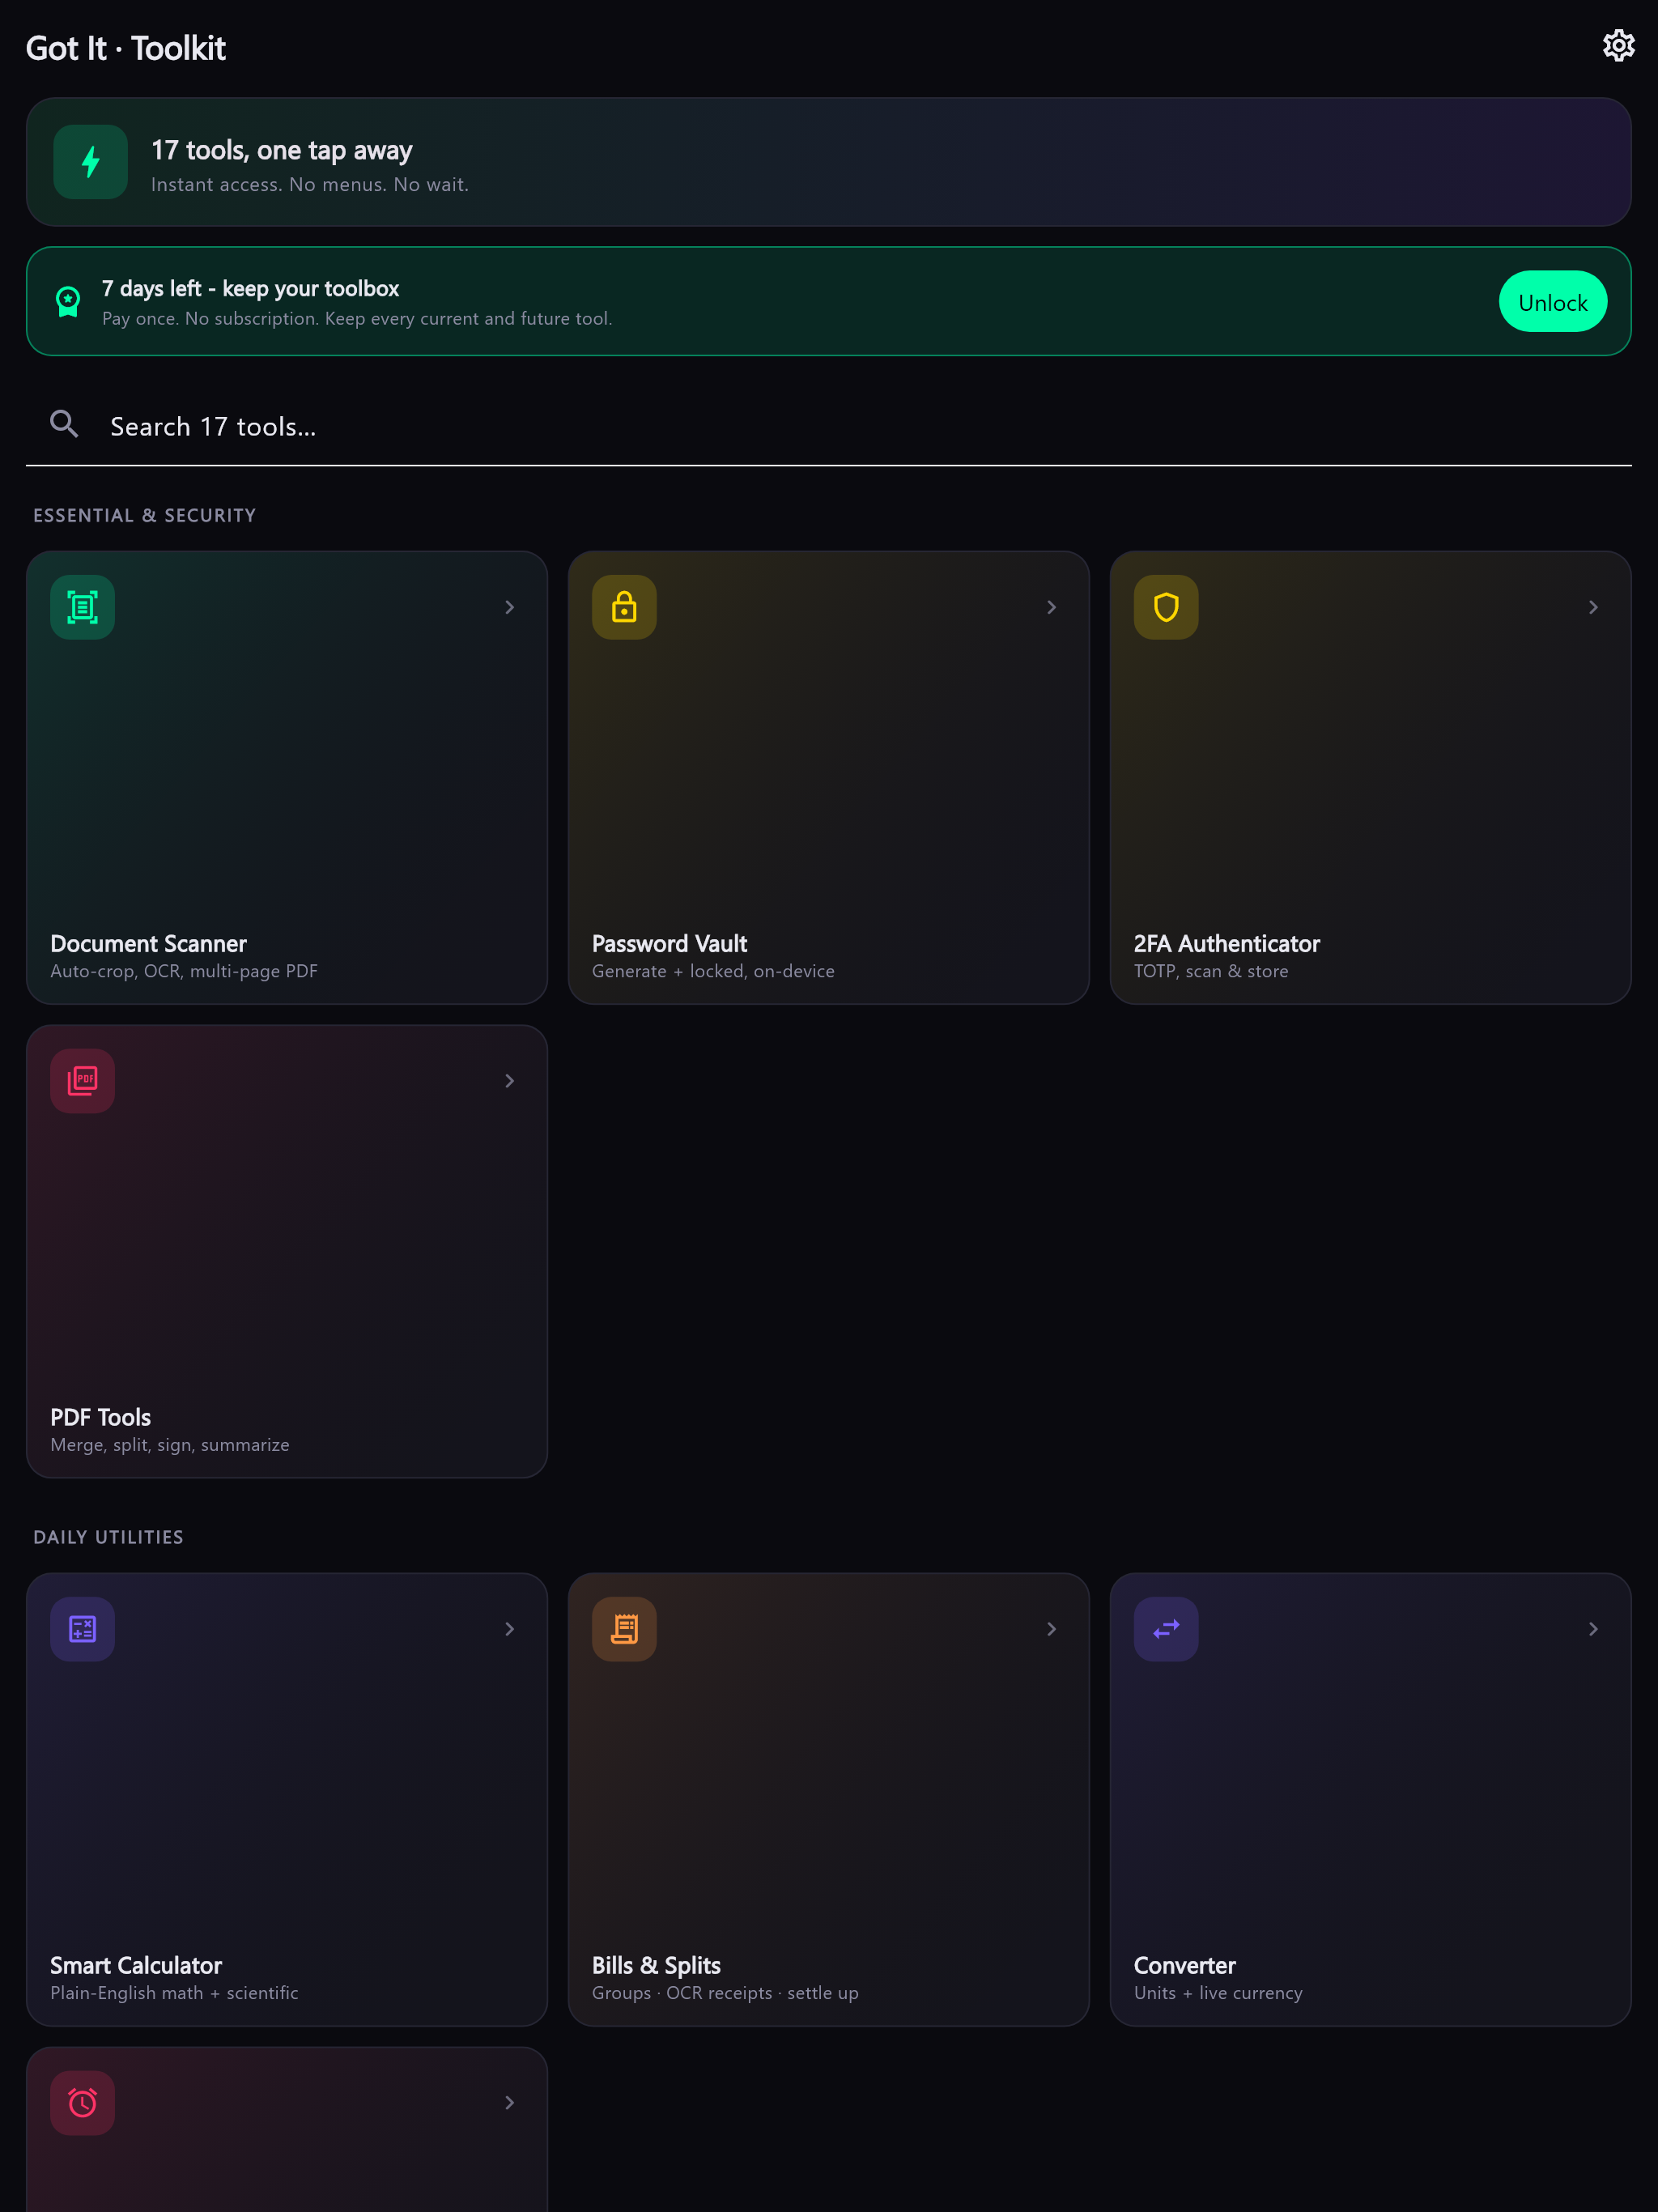Viewport: 1658px width, 2212px height.
Task: Open Smart Calculator via its chevron
Action: tap(509, 1629)
